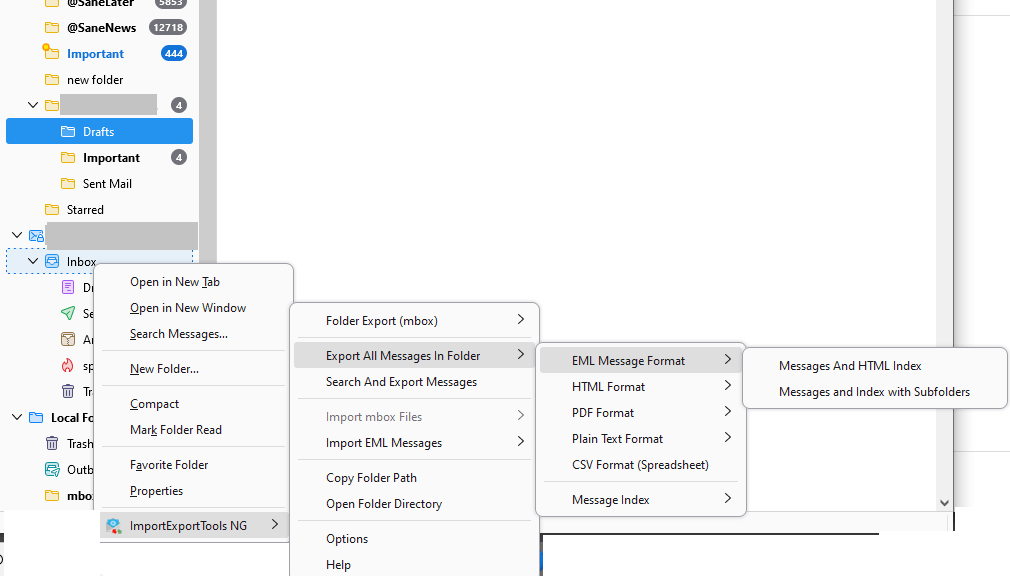Image resolution: width=1010 pixels, height=578 pixels.
Task: Click the Archives box icon
Action: coord(68,339)
